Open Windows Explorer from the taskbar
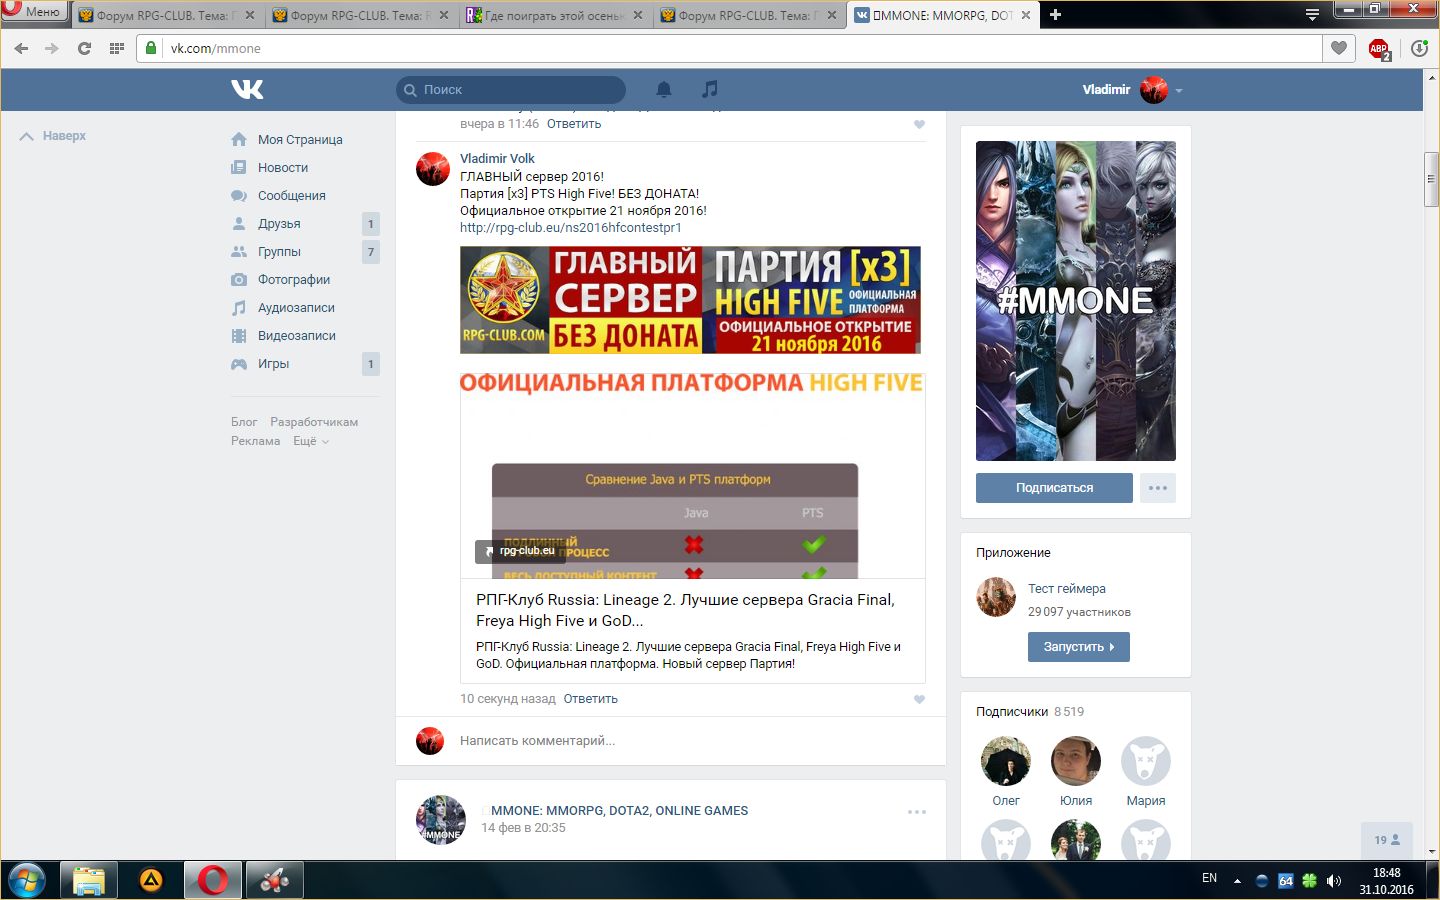 tap(89, 880)
